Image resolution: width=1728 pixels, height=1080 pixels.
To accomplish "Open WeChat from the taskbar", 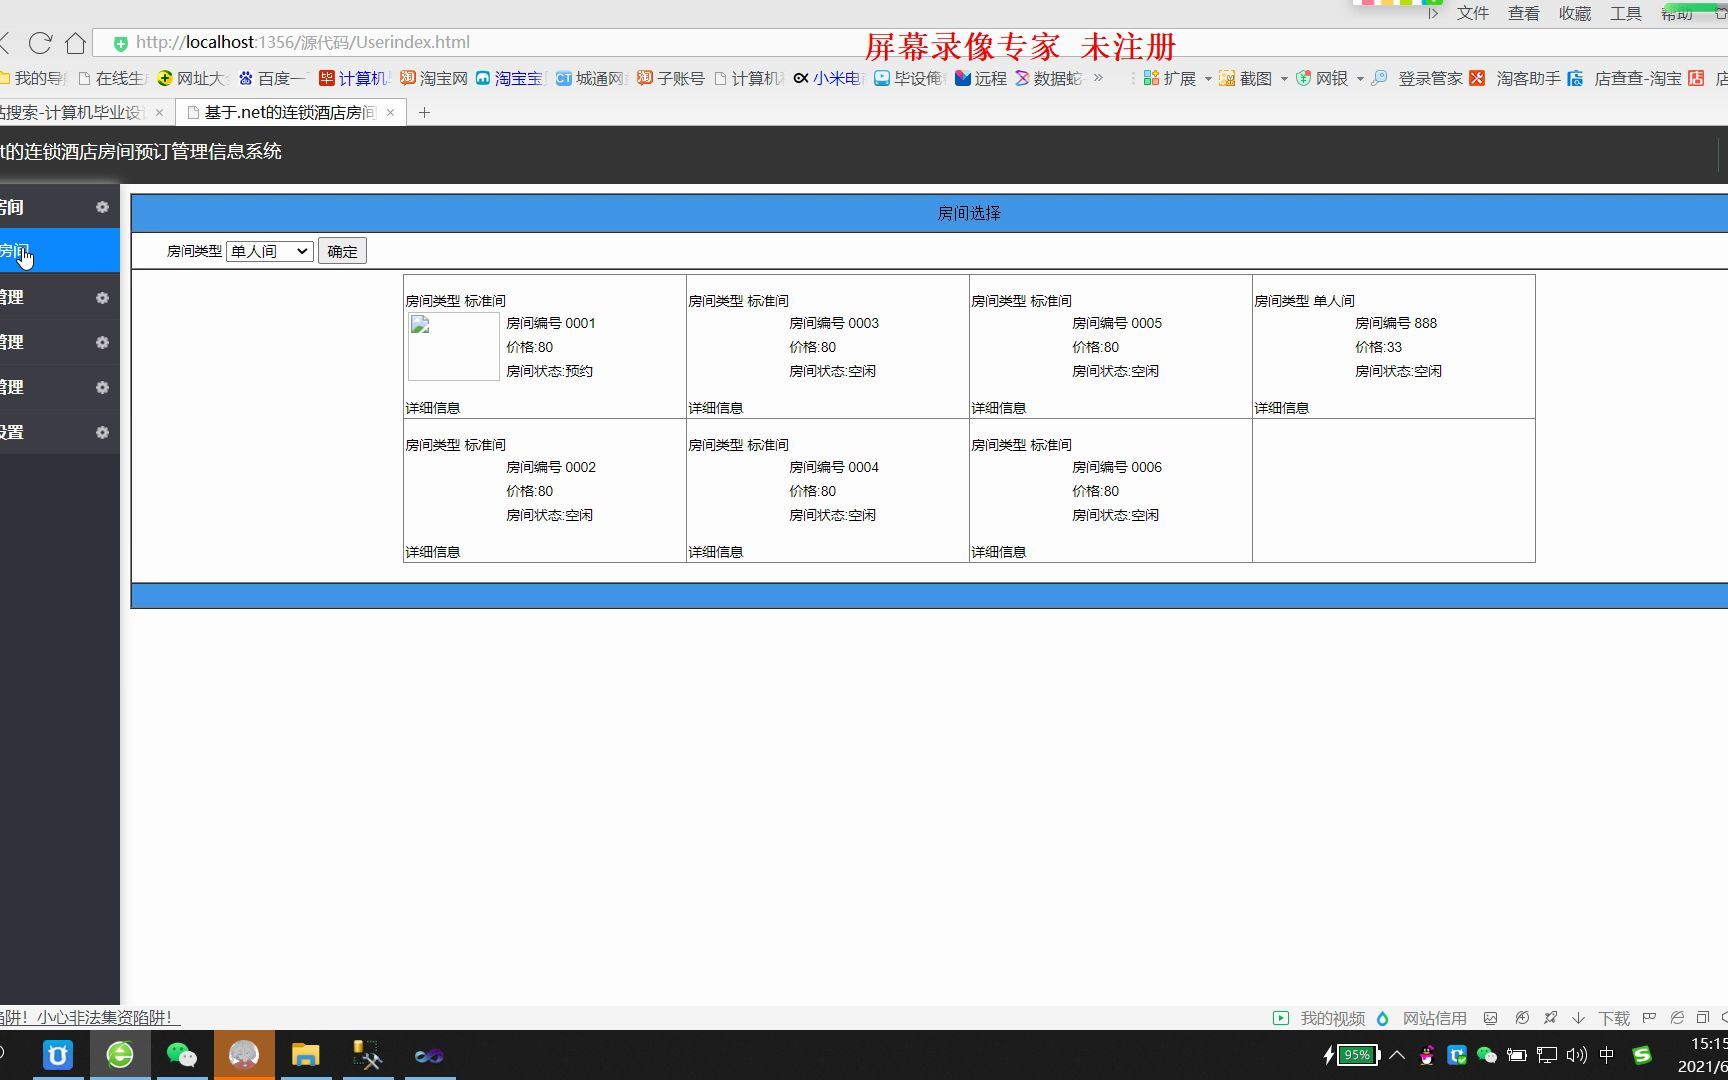I will (x=182, y=1054).
